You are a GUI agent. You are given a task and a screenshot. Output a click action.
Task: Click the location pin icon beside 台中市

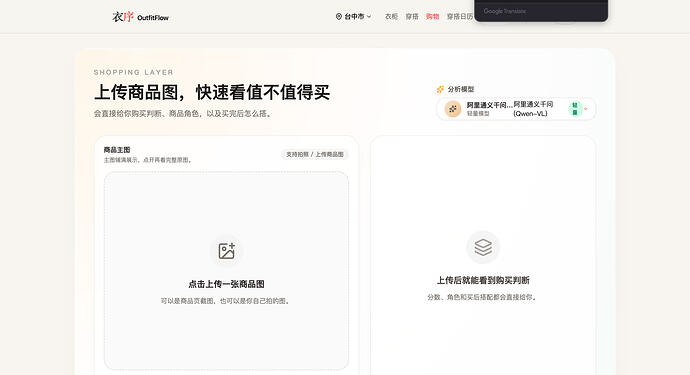pos(338,17)
